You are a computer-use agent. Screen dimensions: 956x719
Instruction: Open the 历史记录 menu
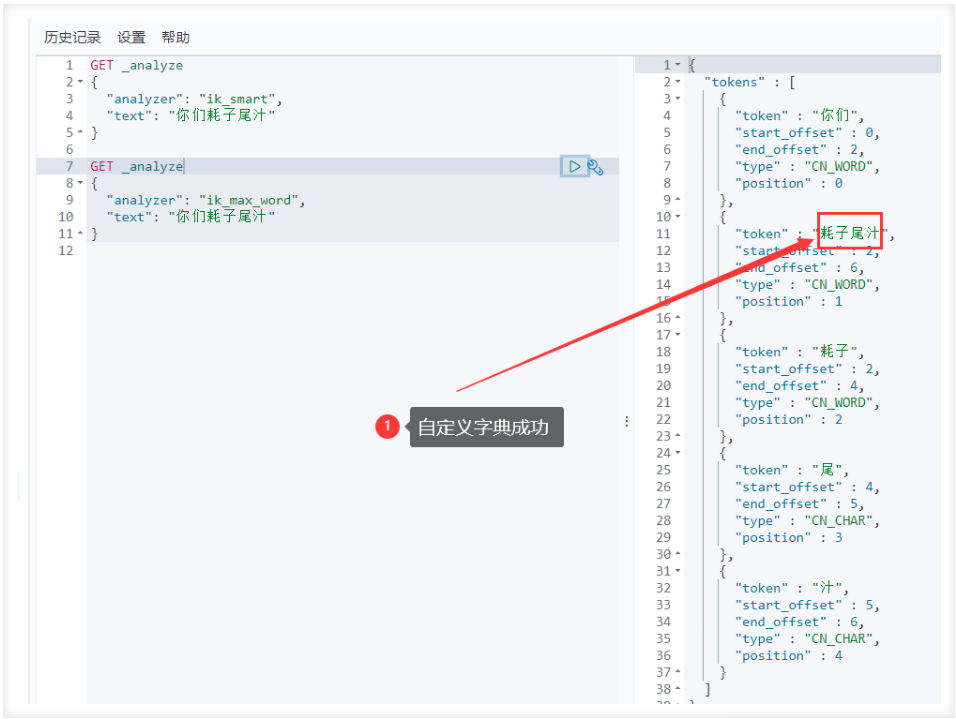coord(72,37)
